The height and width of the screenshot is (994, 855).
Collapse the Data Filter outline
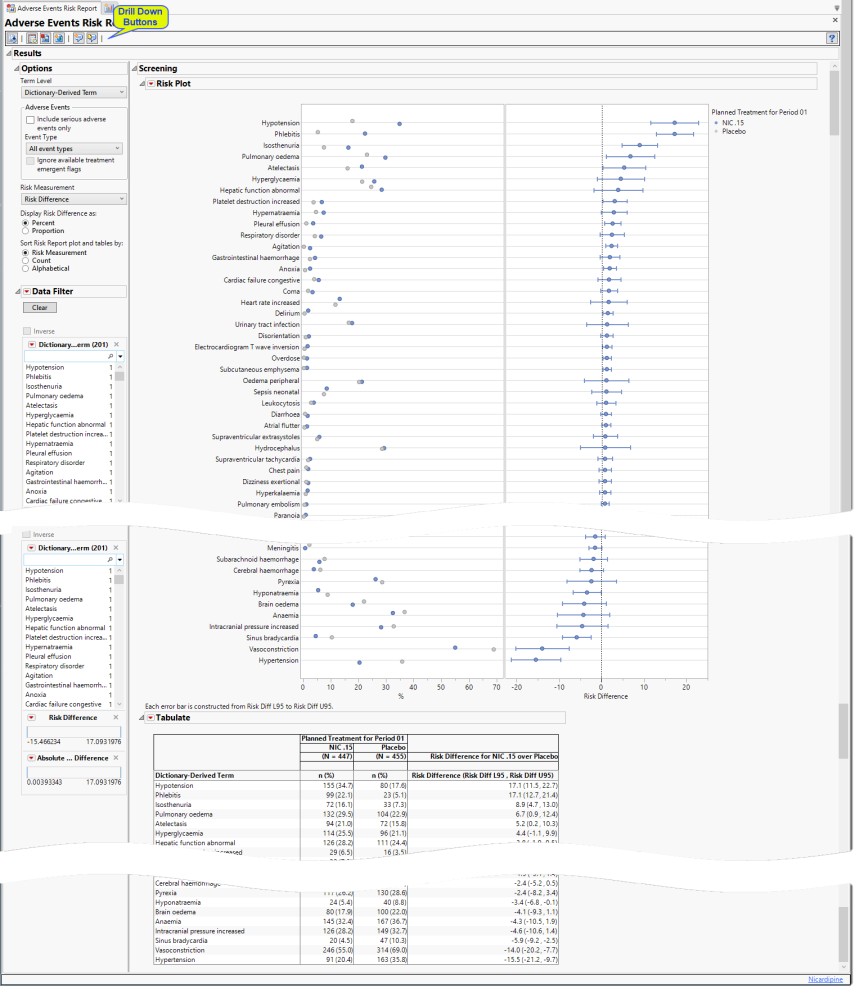point(18,292)
